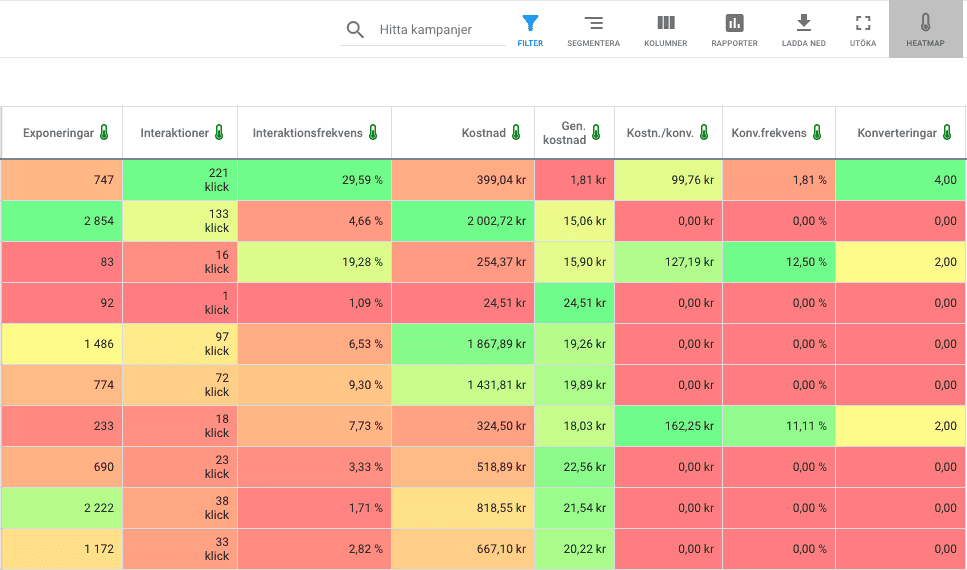The width and height of the screenshot is (967, 570).
Task: Click the search magnifier icon
Action: coord(355,30)
